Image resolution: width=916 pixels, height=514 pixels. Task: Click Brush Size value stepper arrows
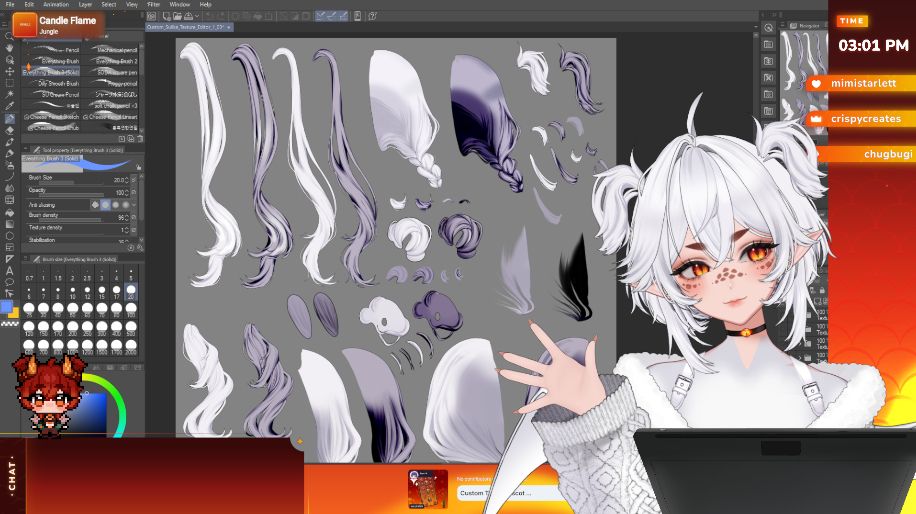[x=127, y=180]
